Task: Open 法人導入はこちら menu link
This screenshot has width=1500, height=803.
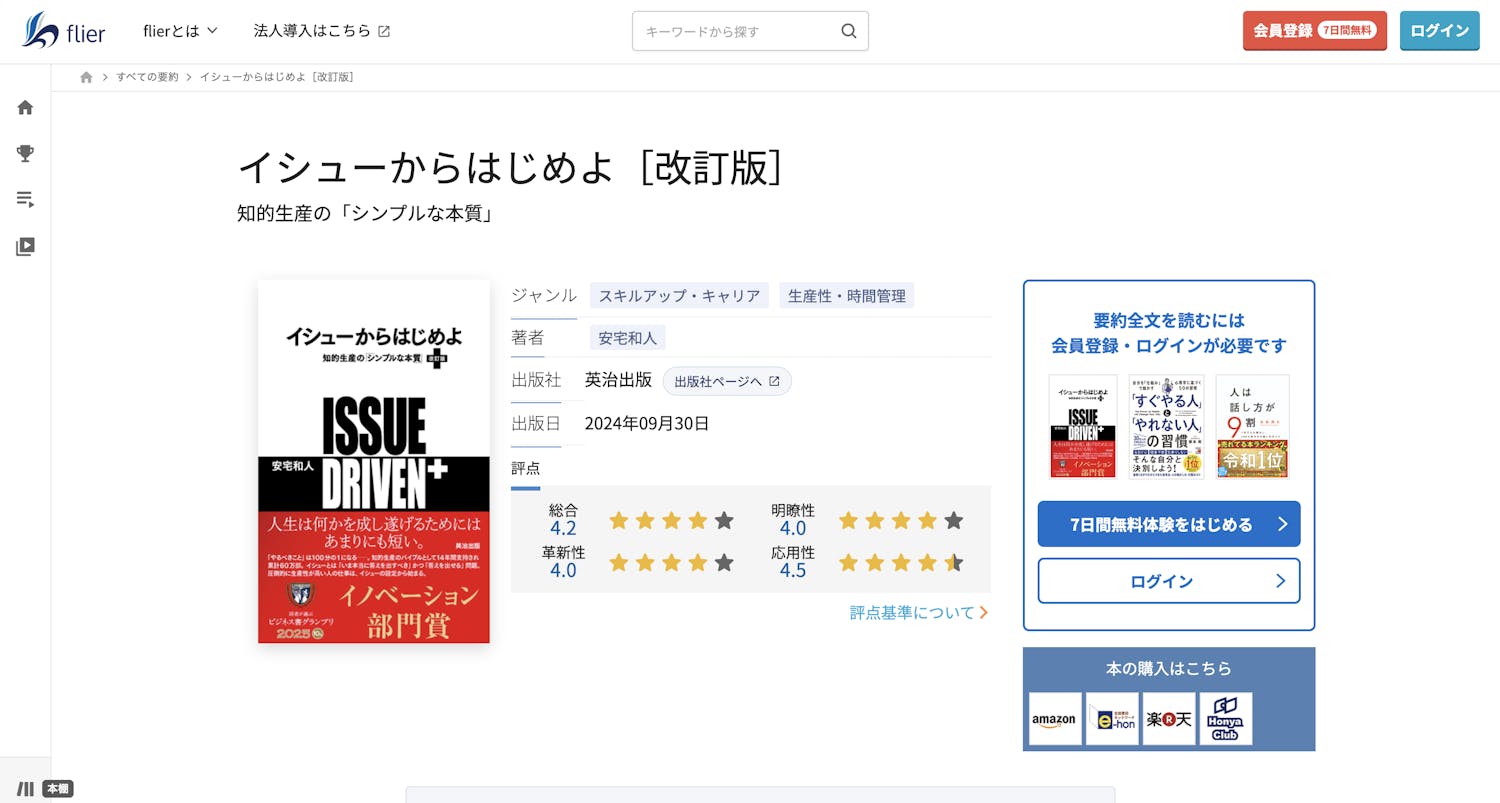Action: click(321, 31)
